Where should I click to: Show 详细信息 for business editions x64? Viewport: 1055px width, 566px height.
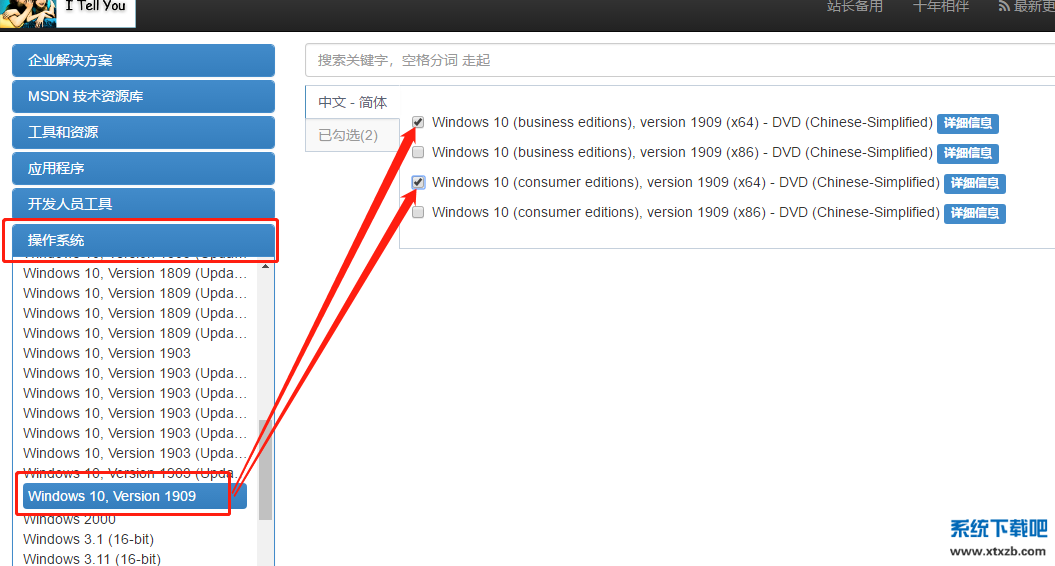tap(967, 124)
